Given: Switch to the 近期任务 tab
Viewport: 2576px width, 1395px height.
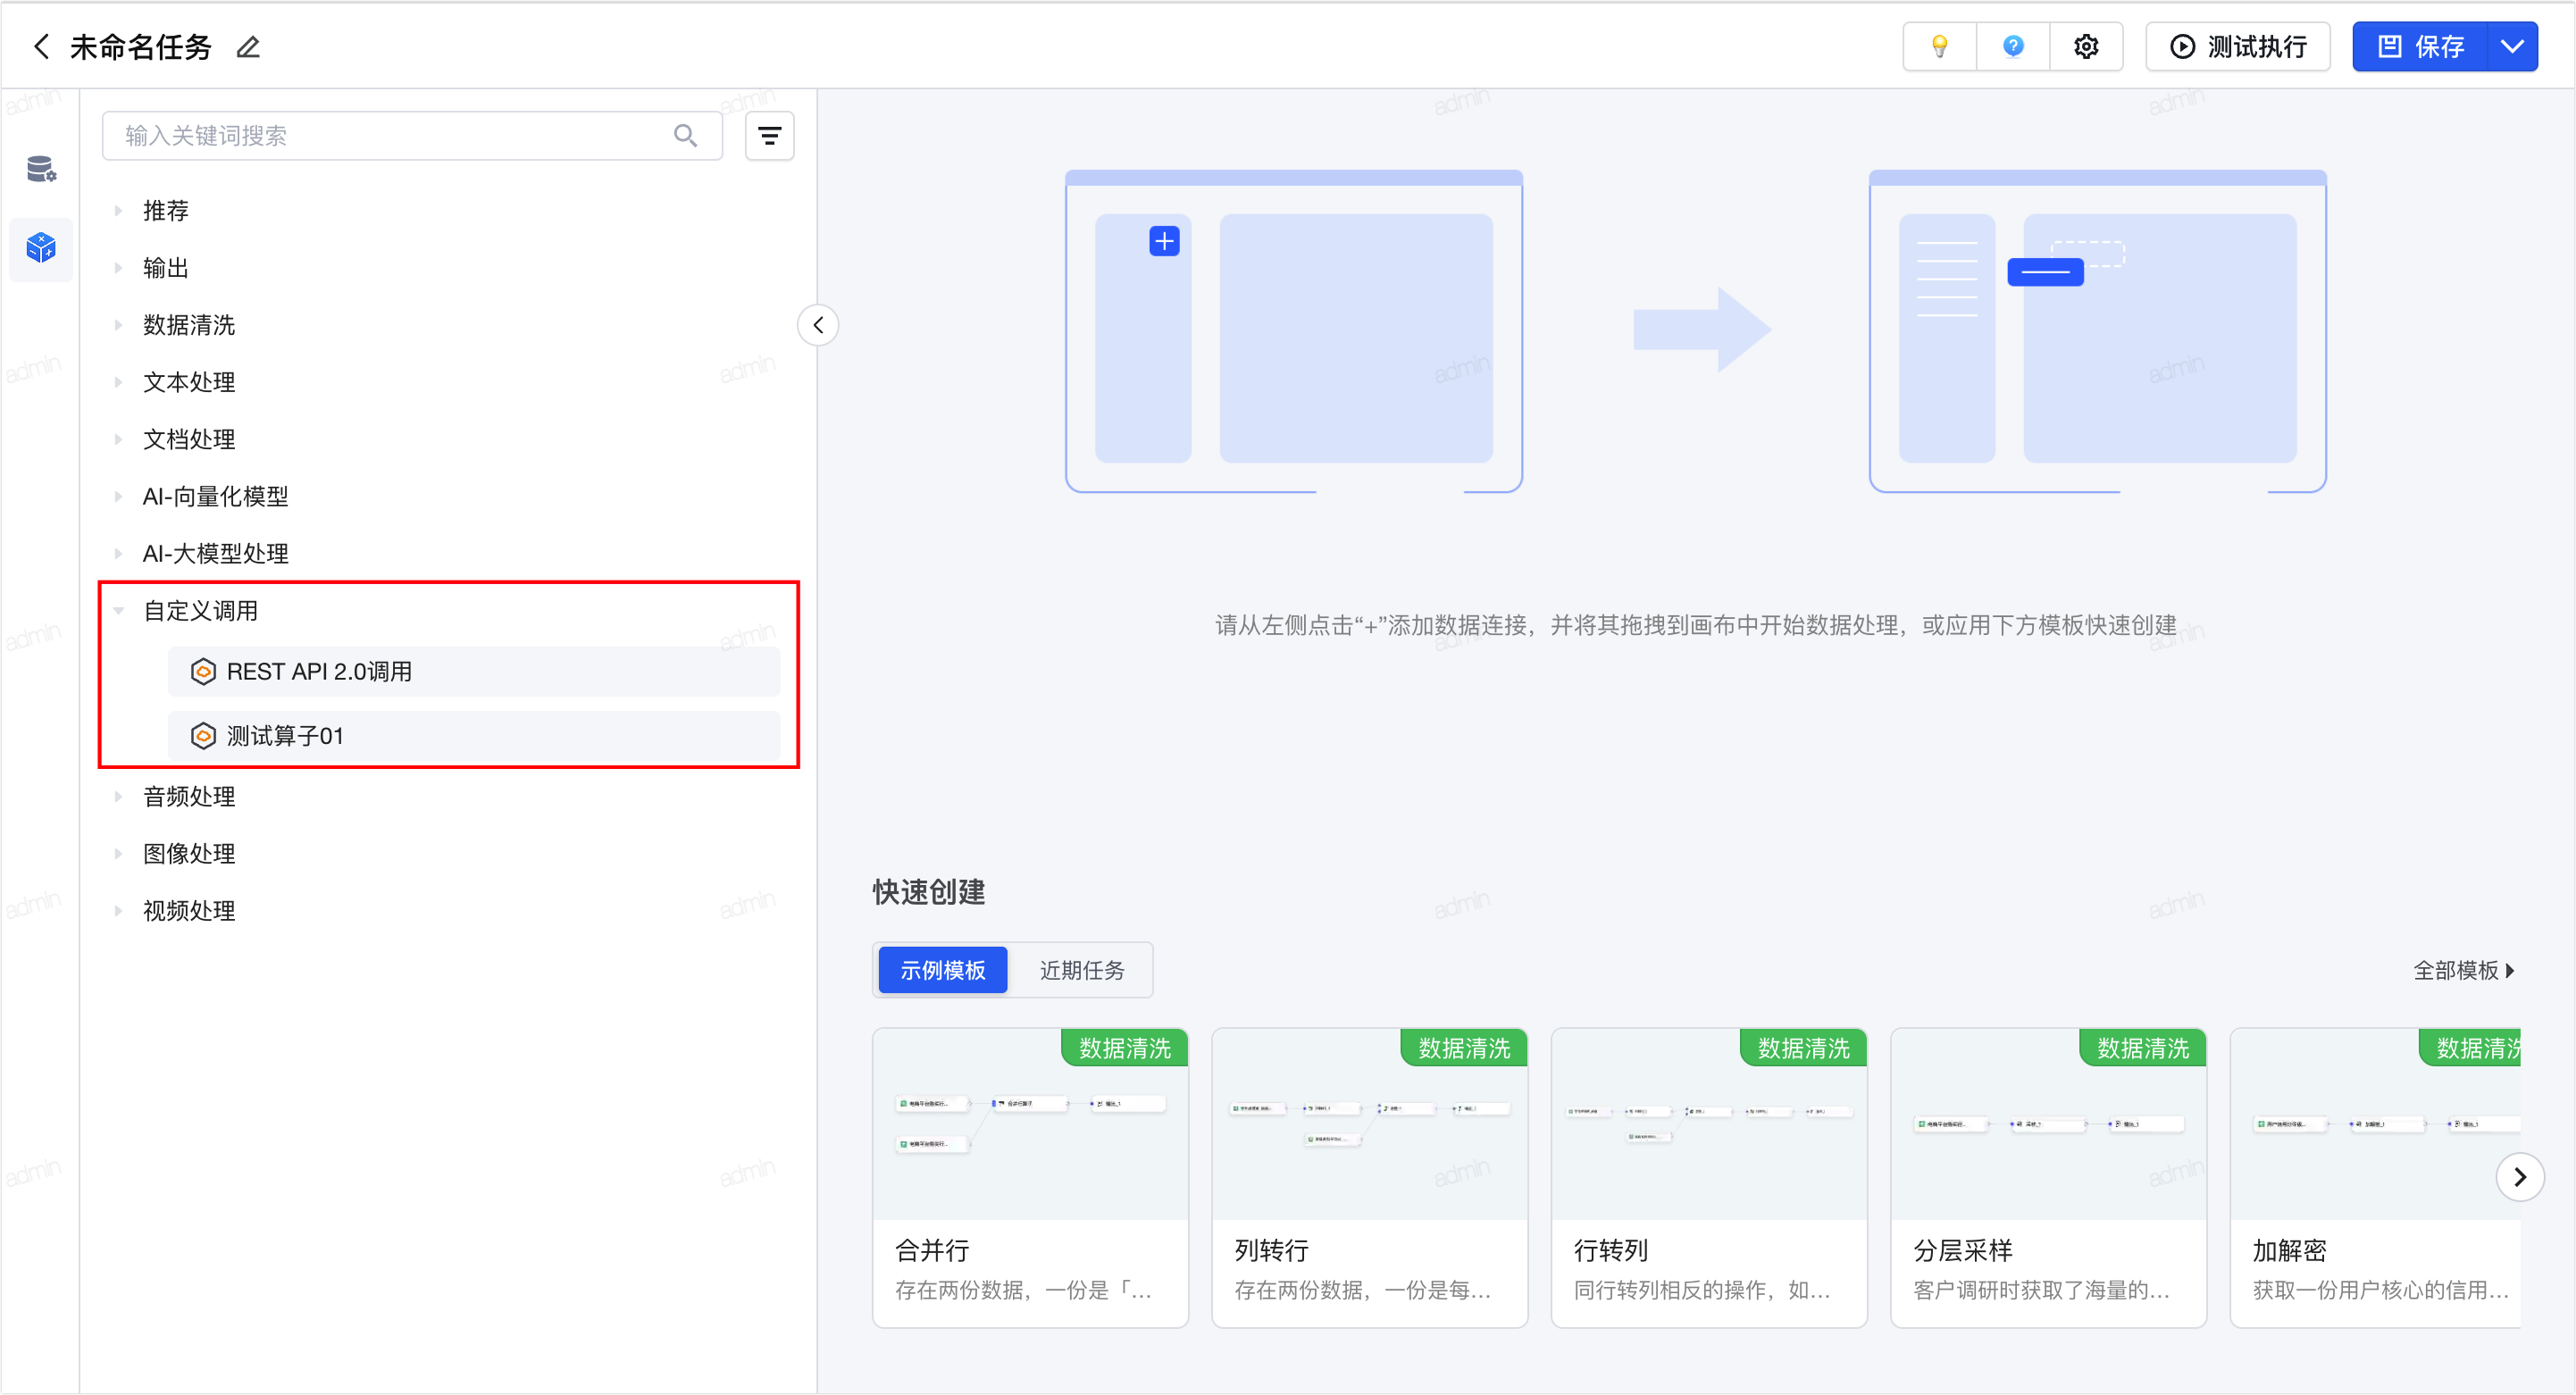Looking at the screenshot, I should pyautogui.click(x=1081, y=970).
